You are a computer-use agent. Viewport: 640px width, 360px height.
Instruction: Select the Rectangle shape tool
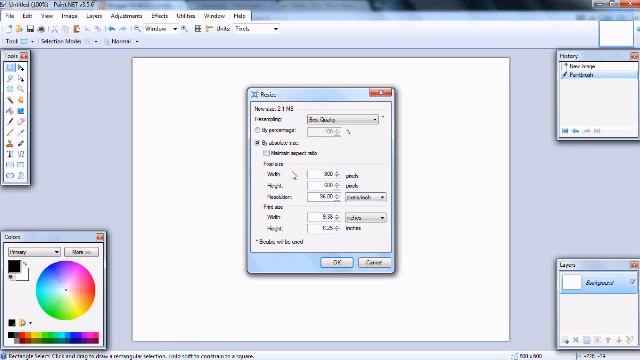pyautogui.click(x=10, y=165)
